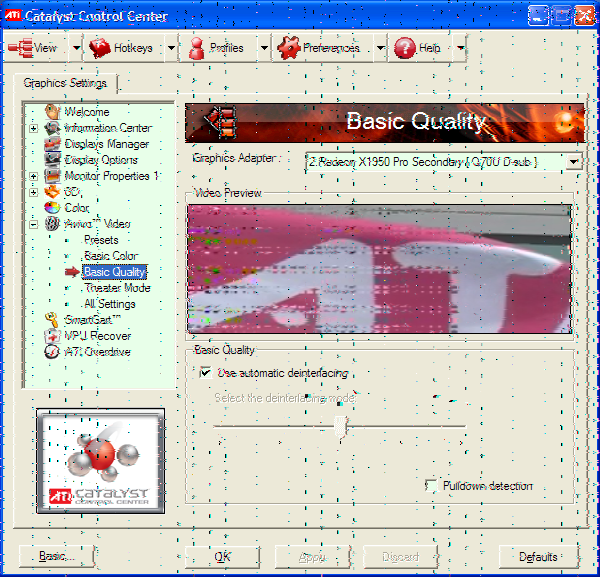Open Displays Manager entry
Screen dimensions: 600x577
(x=107, y=144)
